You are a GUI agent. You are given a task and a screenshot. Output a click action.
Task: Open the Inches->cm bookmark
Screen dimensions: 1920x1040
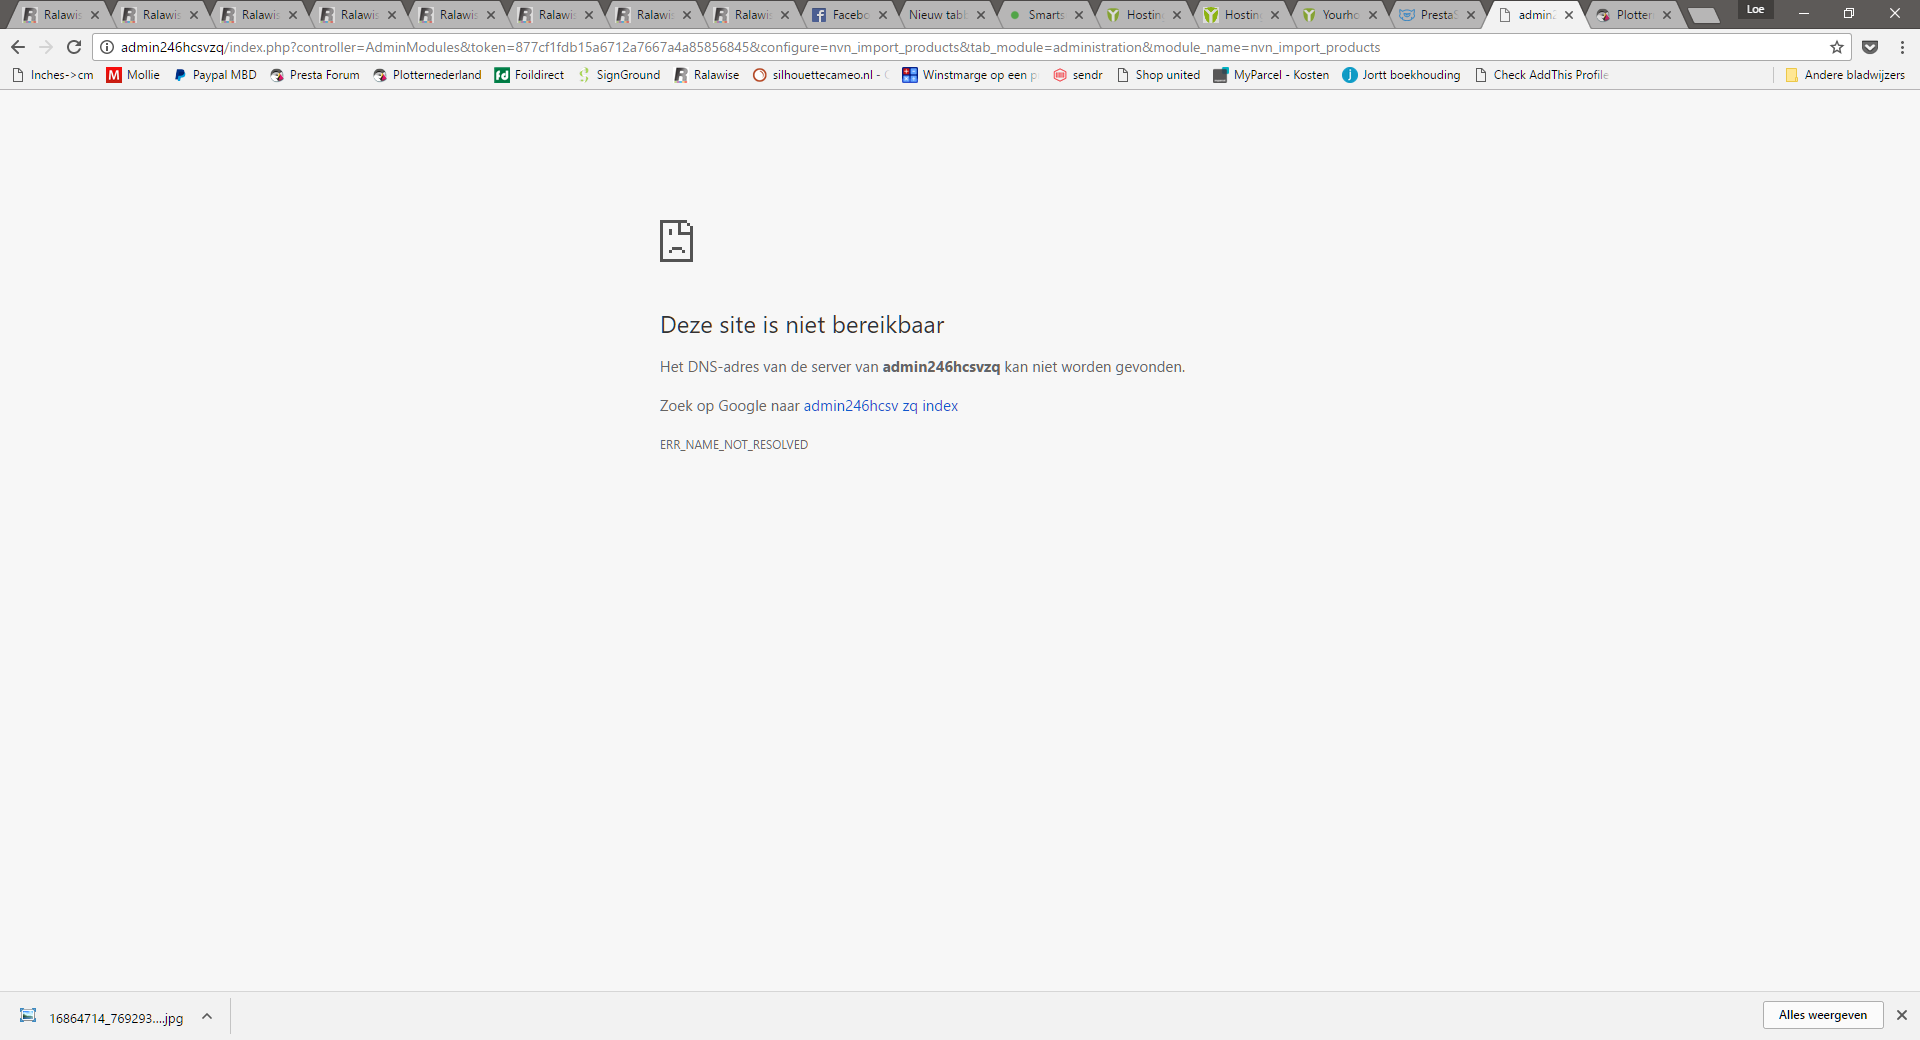pos(52,75)
